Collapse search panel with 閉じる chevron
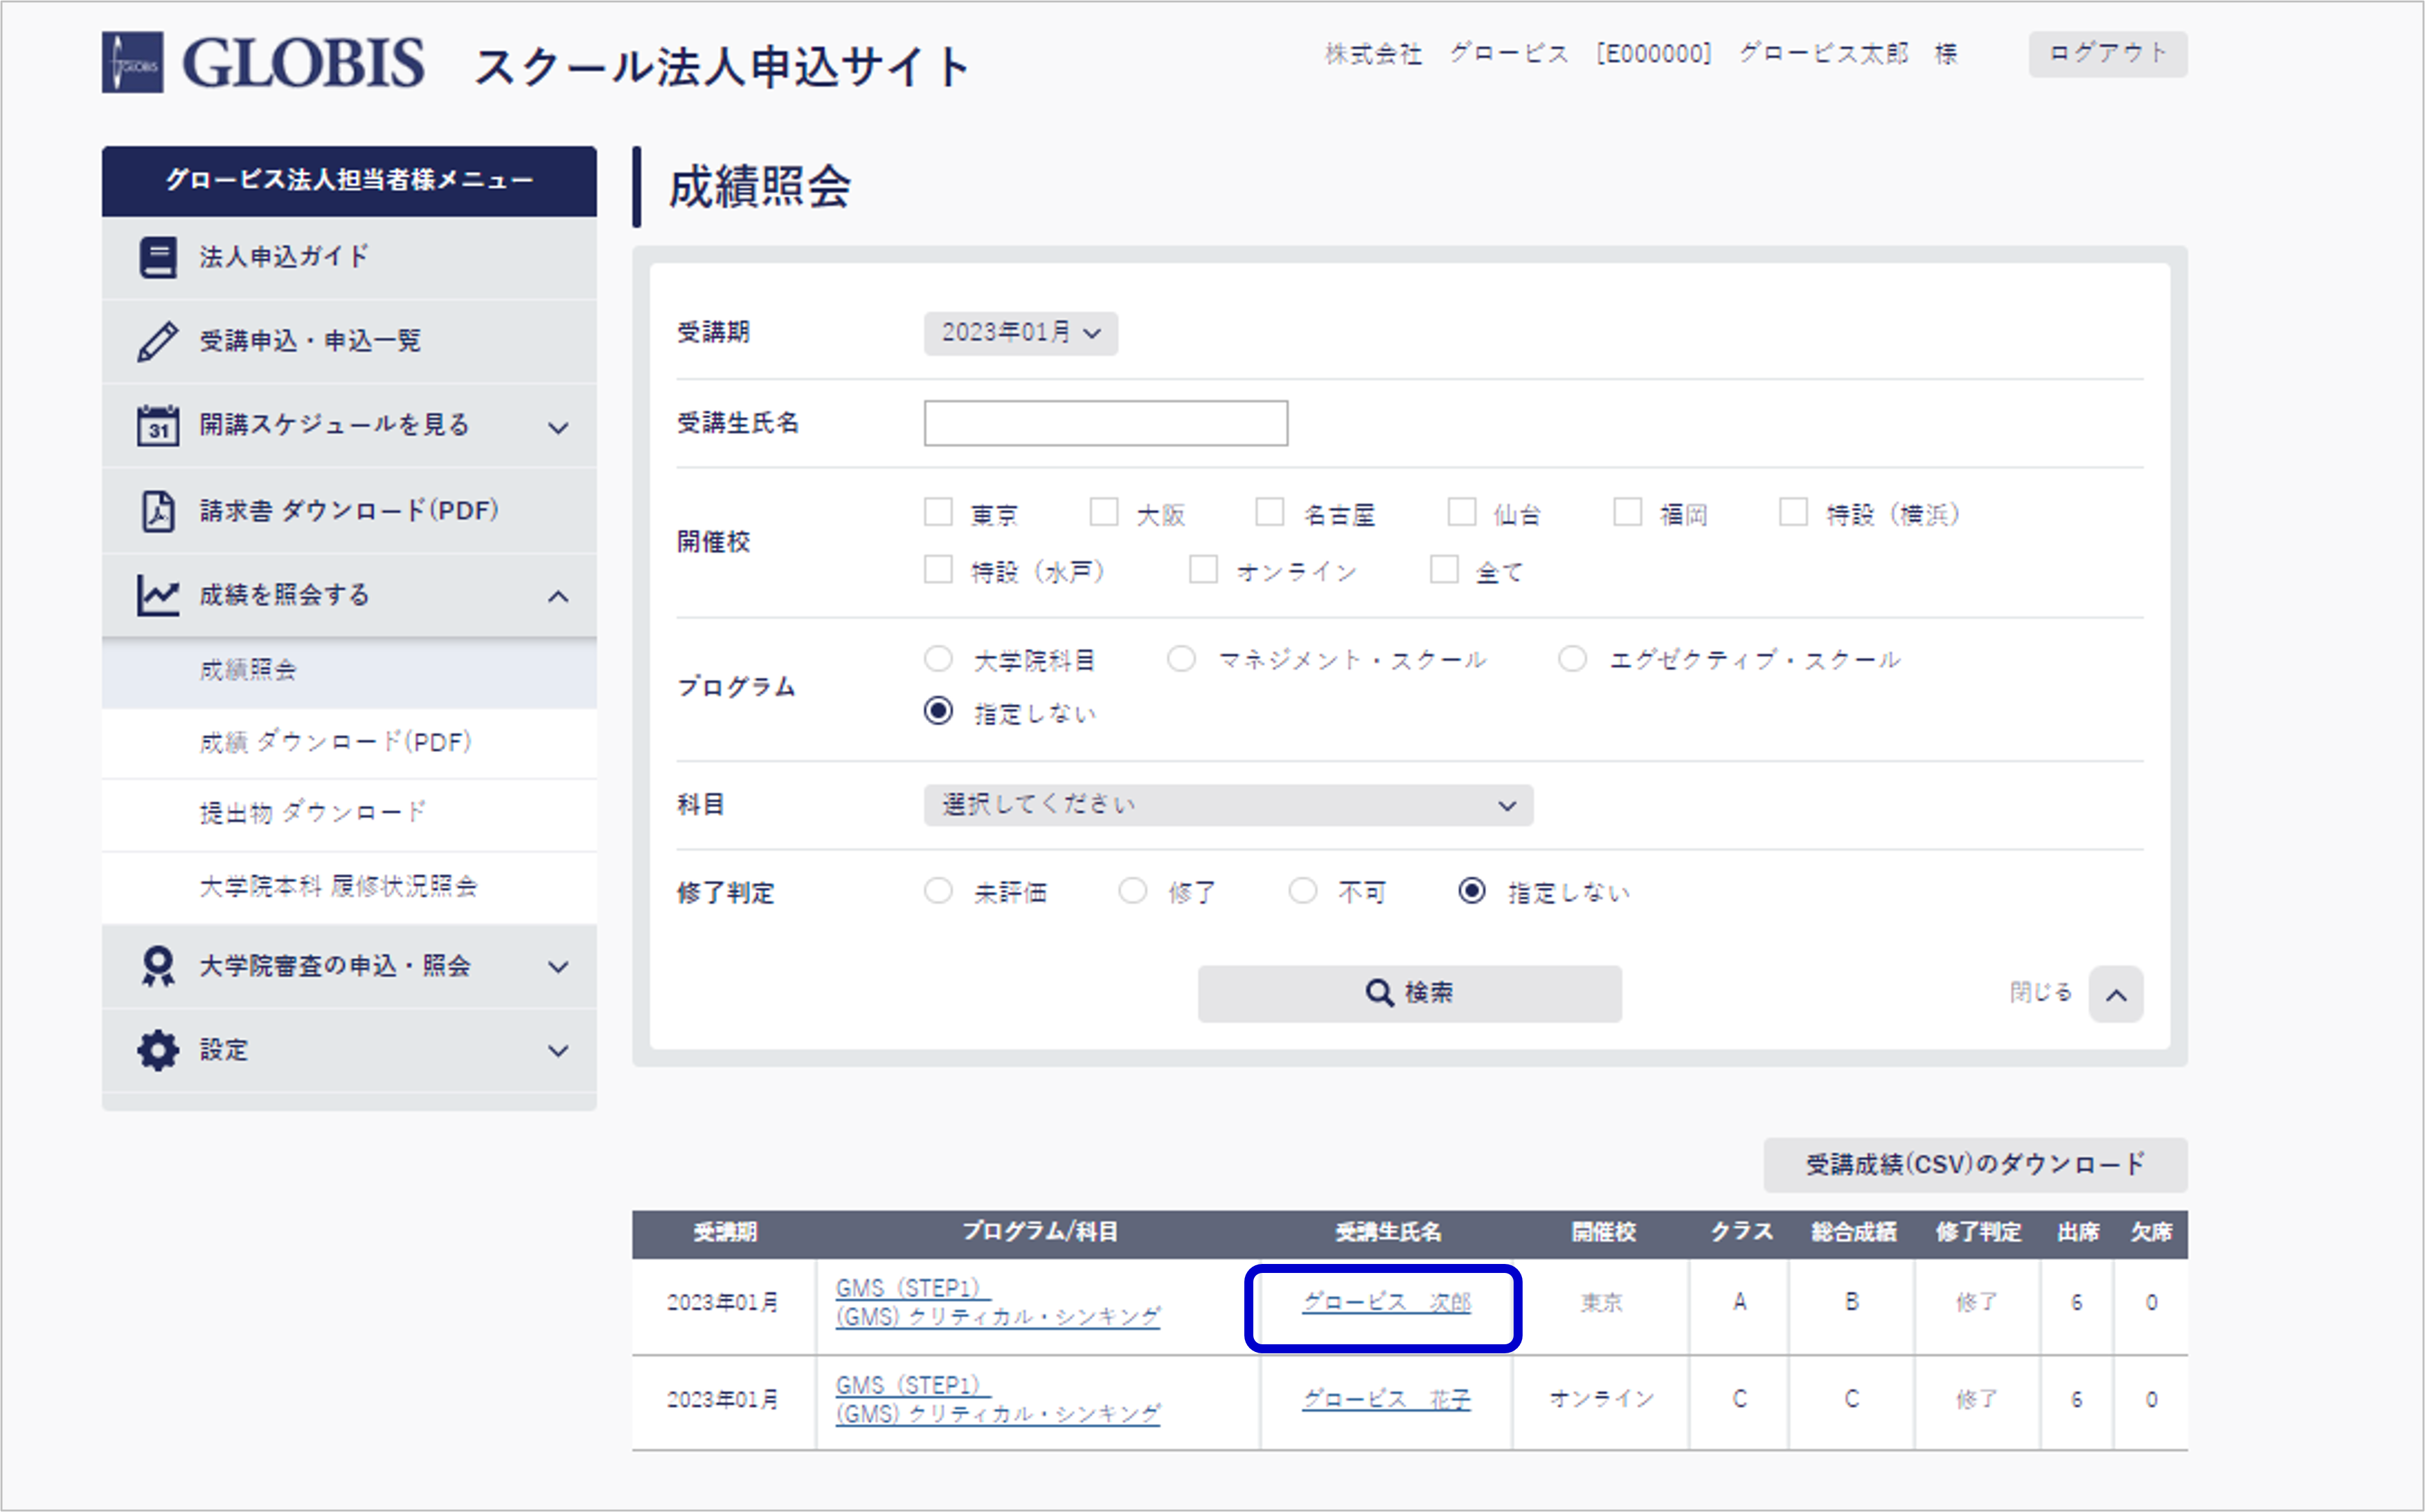This screenshot has width=2425, height=1512. click(2115, 994)
